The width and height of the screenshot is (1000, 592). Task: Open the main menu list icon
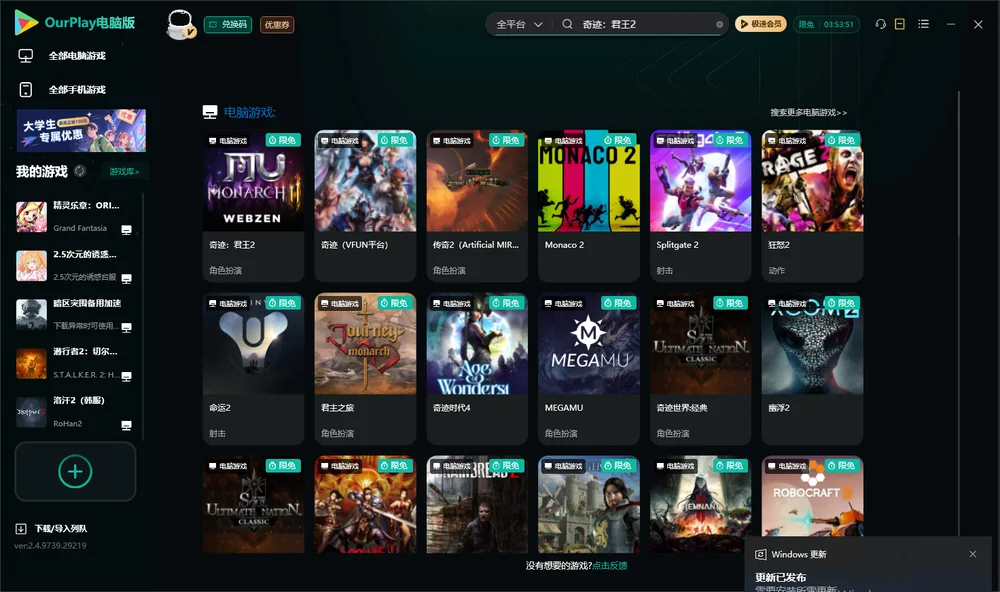click(923, 24)
